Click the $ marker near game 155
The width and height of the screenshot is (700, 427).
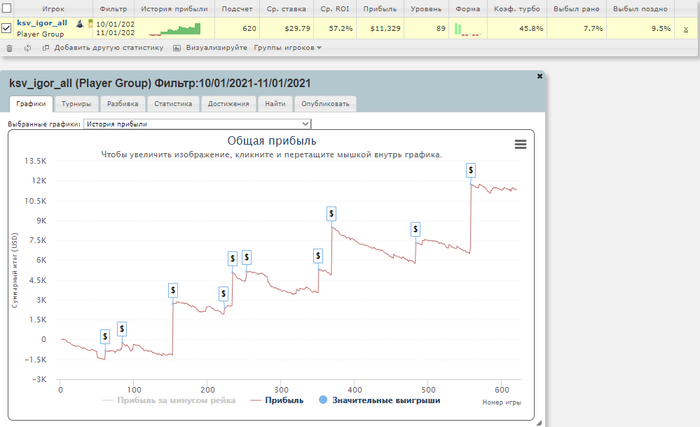[x=173, y=291]
